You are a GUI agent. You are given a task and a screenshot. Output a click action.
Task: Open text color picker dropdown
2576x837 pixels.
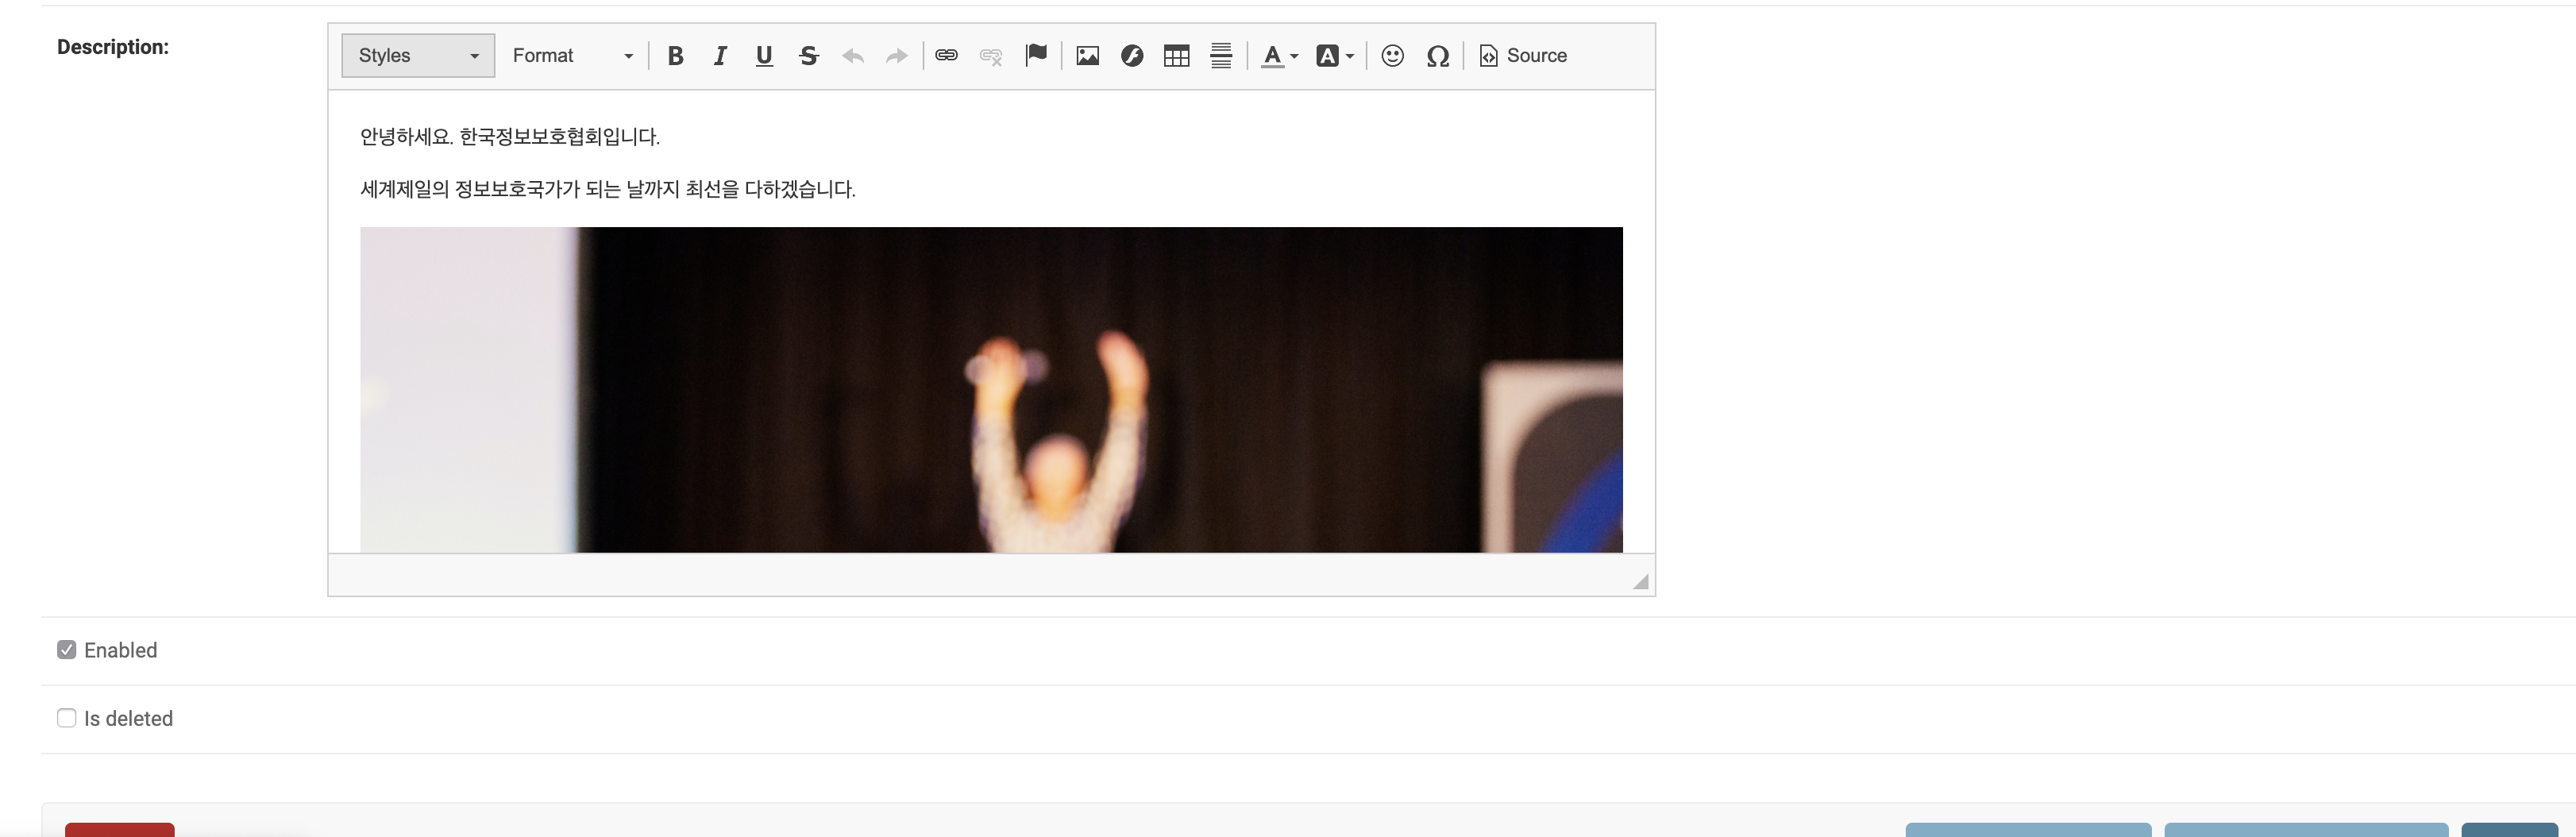[x=1279, y=56]
